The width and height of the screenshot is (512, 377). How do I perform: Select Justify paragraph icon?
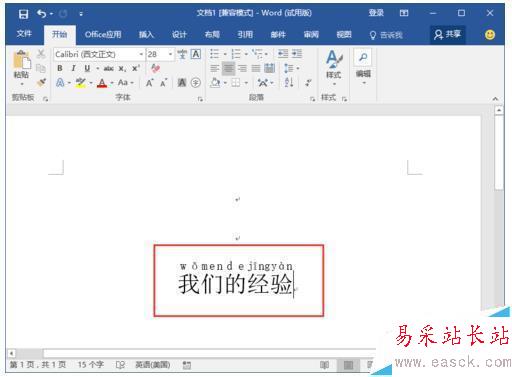coord(256,68)
